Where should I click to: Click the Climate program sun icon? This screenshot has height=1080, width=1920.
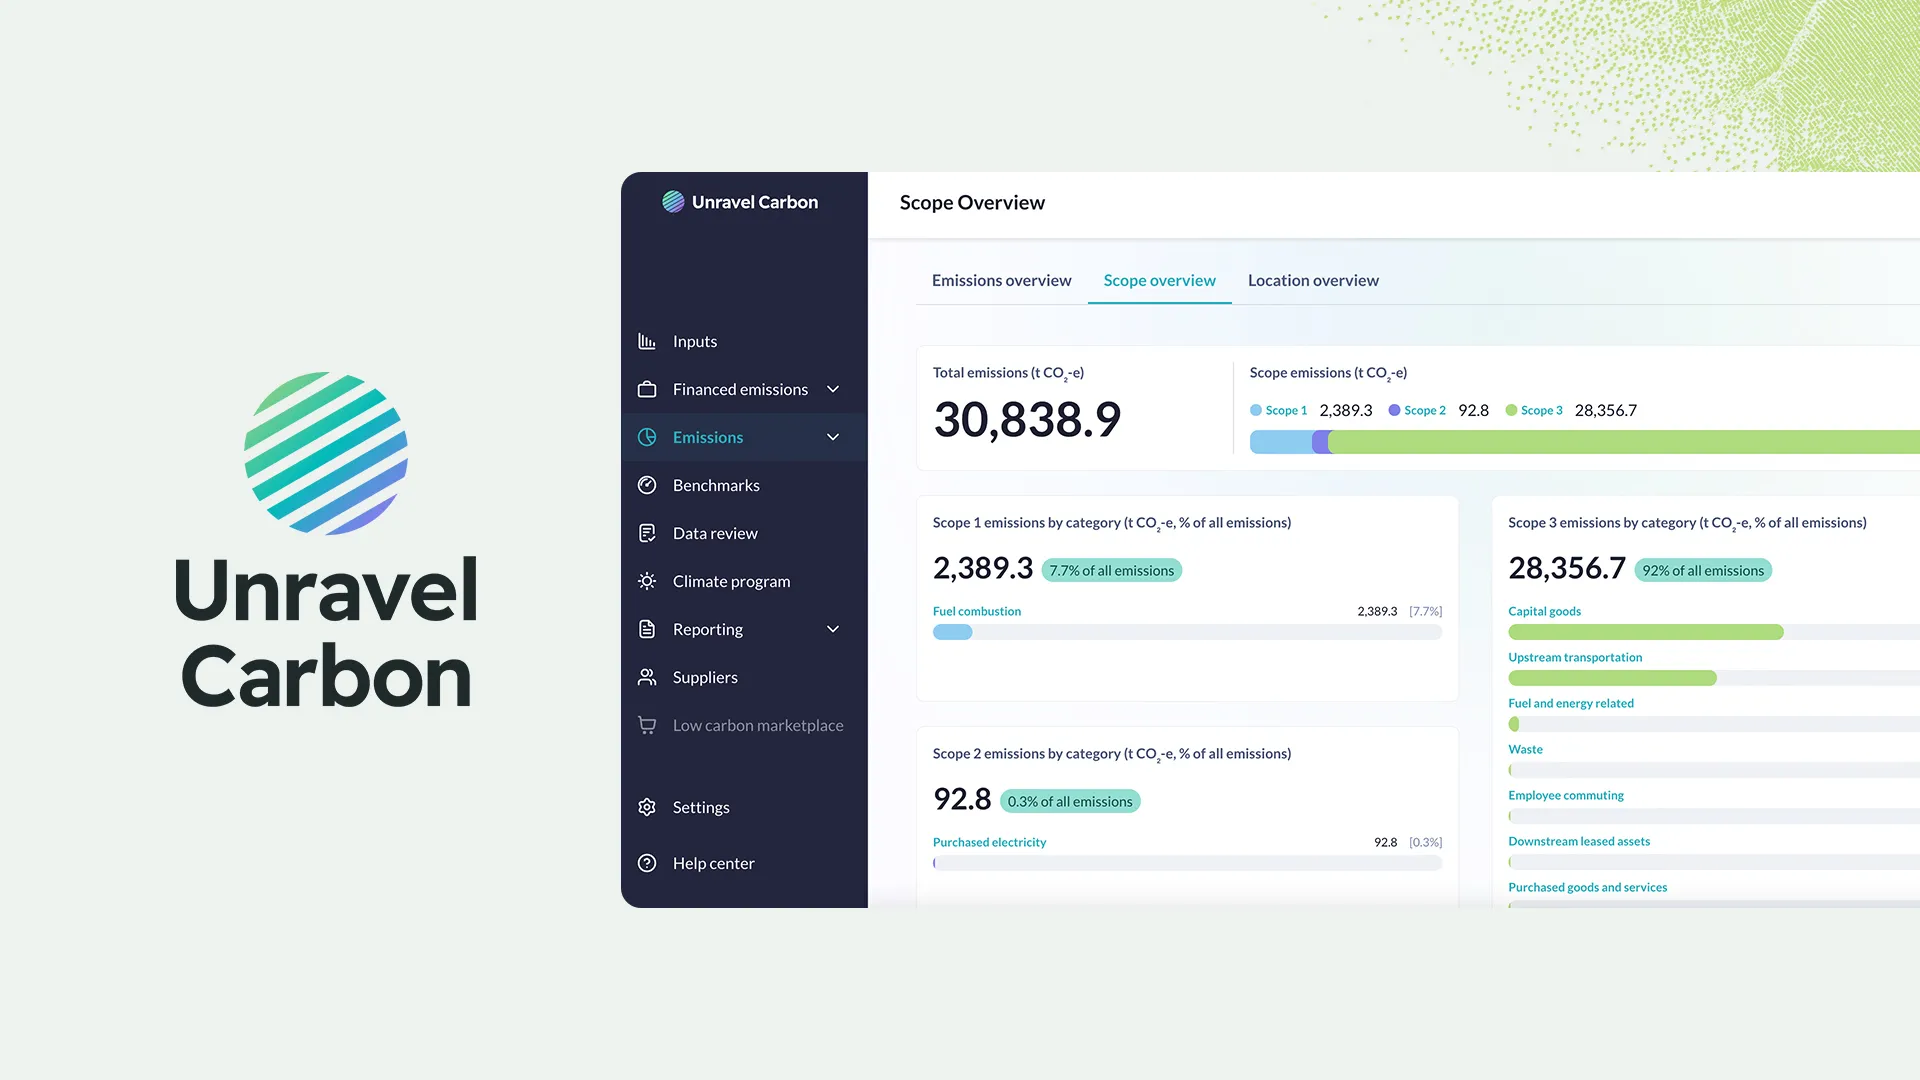click(648, 581)
